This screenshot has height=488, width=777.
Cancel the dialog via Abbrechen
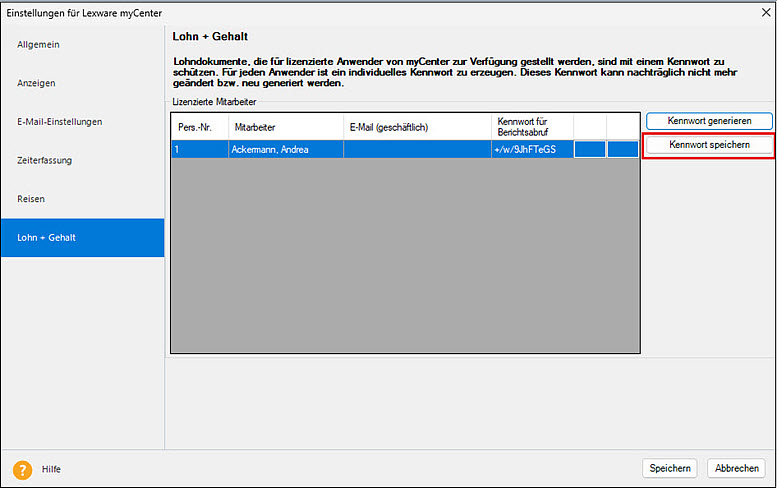click(x=736, y=468)
